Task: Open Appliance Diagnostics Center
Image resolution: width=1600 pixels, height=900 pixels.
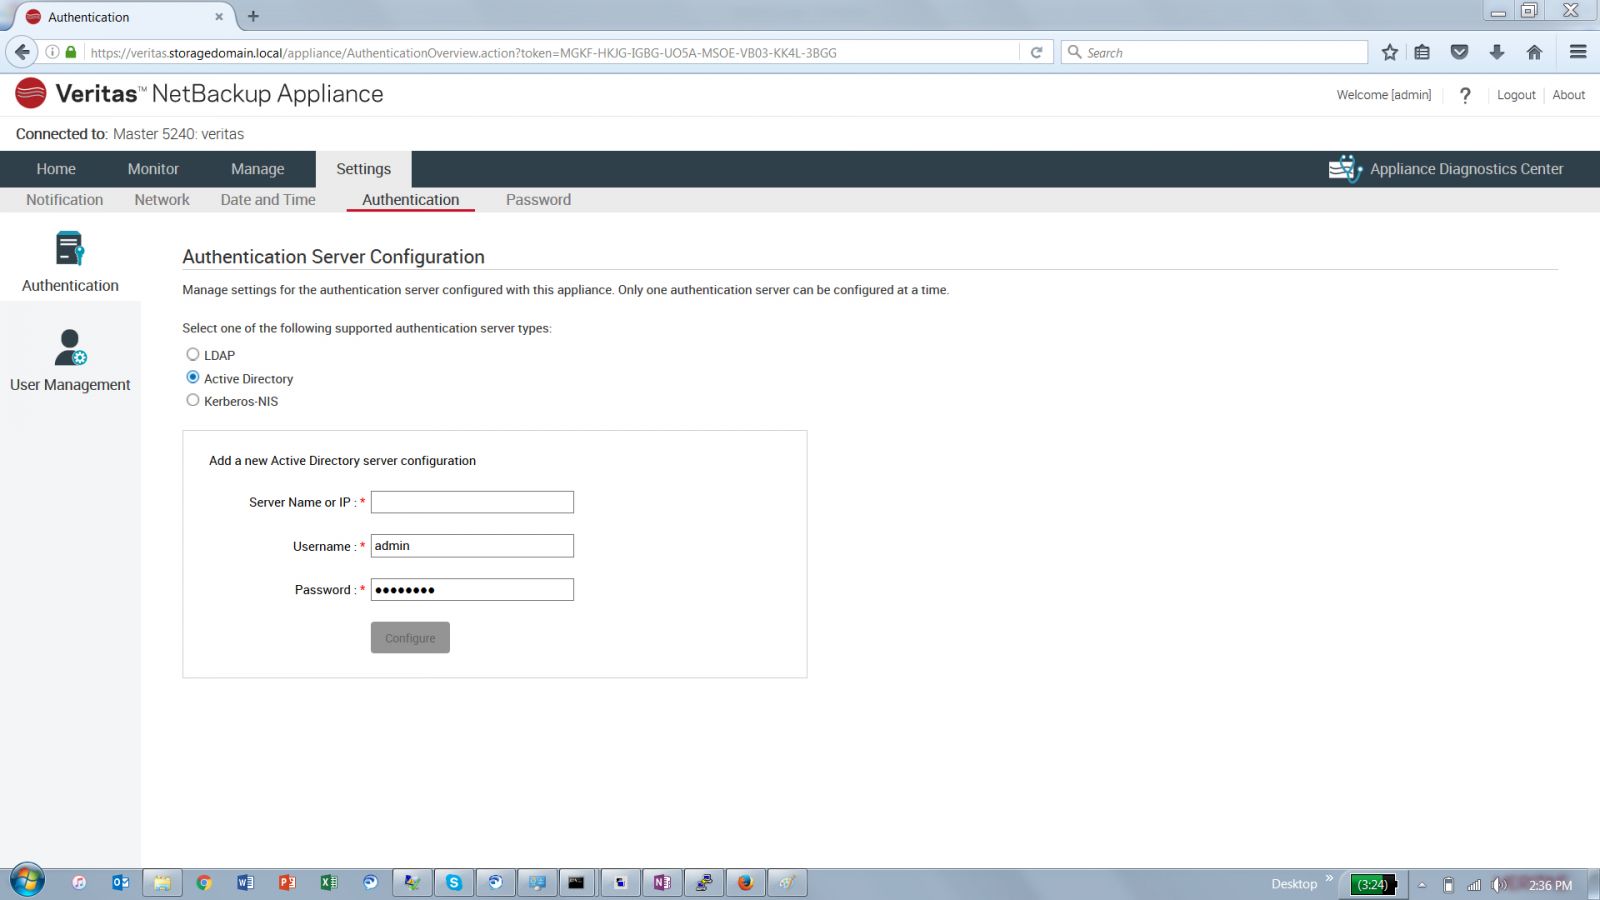Action: point(1446,169)
